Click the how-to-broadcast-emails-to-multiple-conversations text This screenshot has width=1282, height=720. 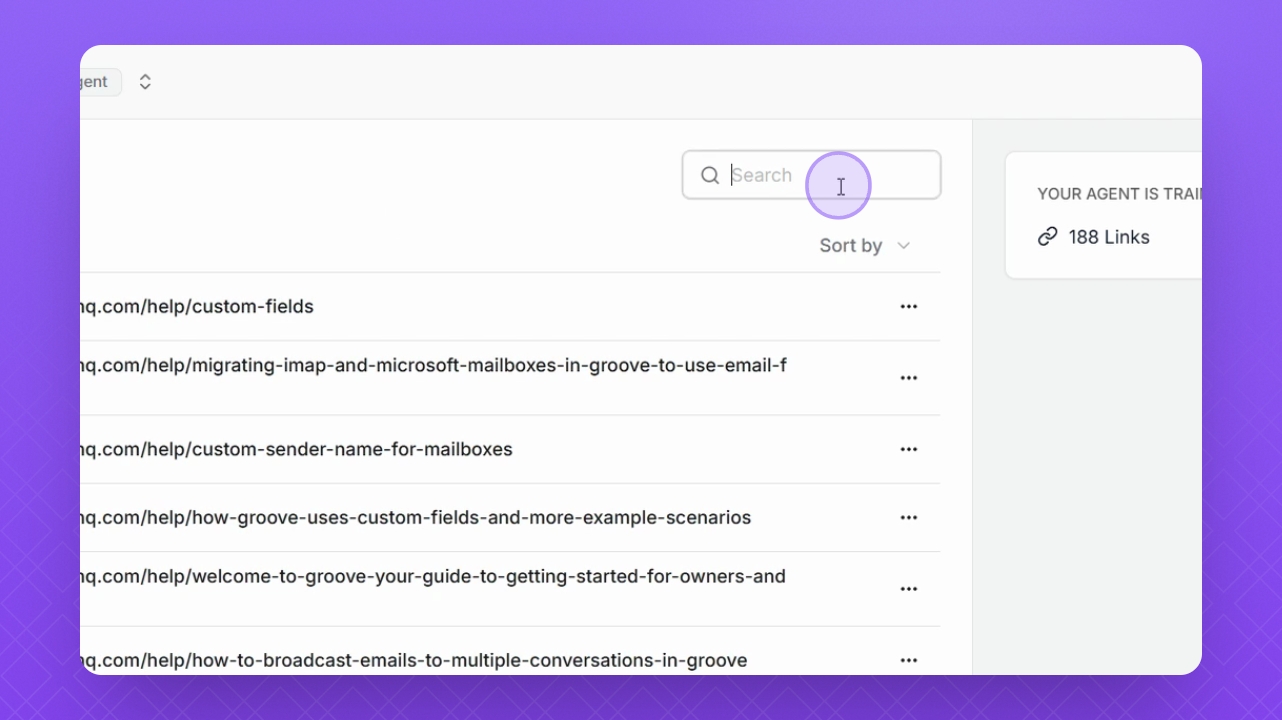tap(414, 660)
